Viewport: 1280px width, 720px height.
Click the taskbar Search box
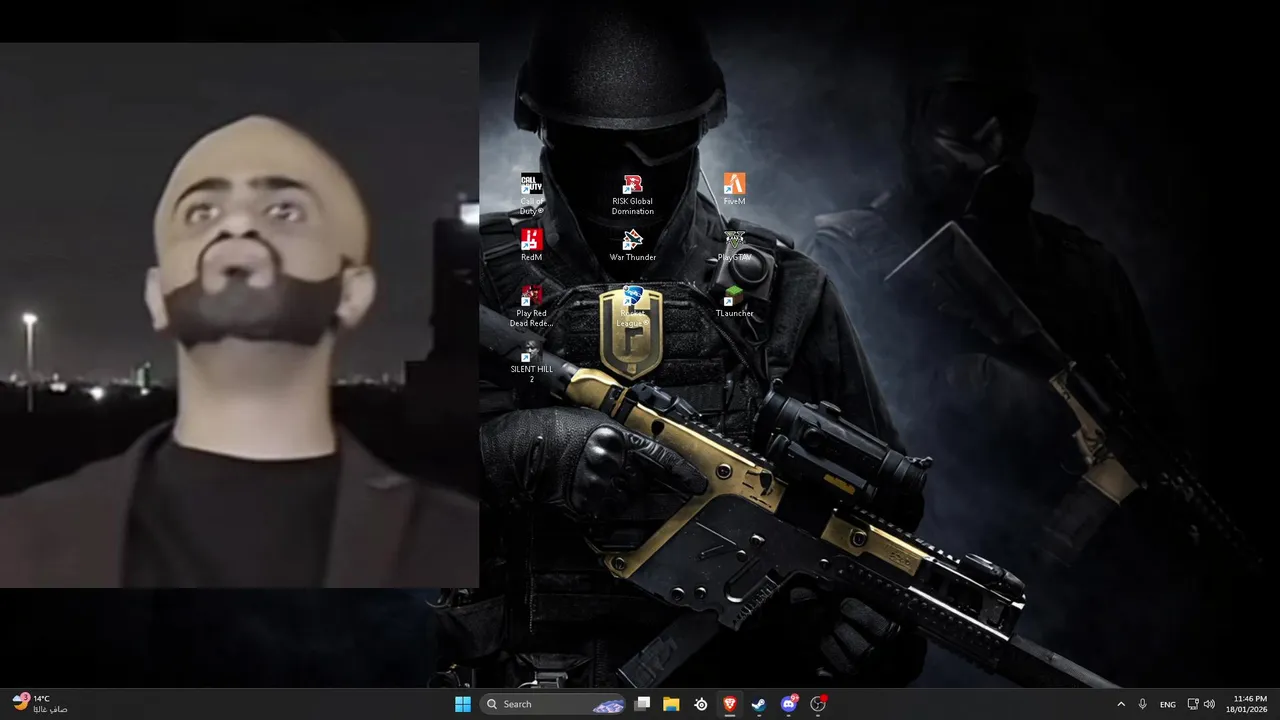click(553, 704)
